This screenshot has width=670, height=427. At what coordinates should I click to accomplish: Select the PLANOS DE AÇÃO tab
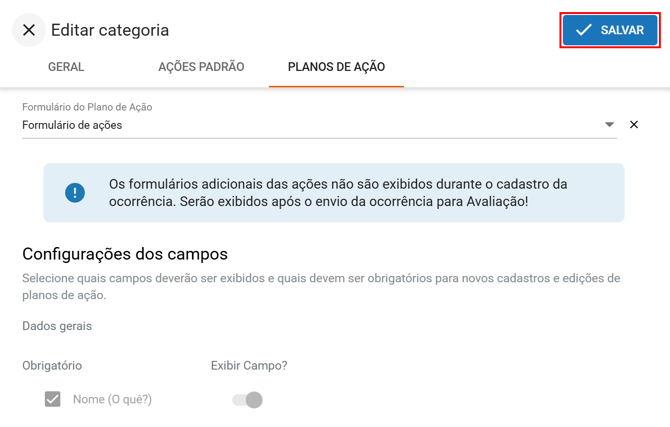pos(336,67)
